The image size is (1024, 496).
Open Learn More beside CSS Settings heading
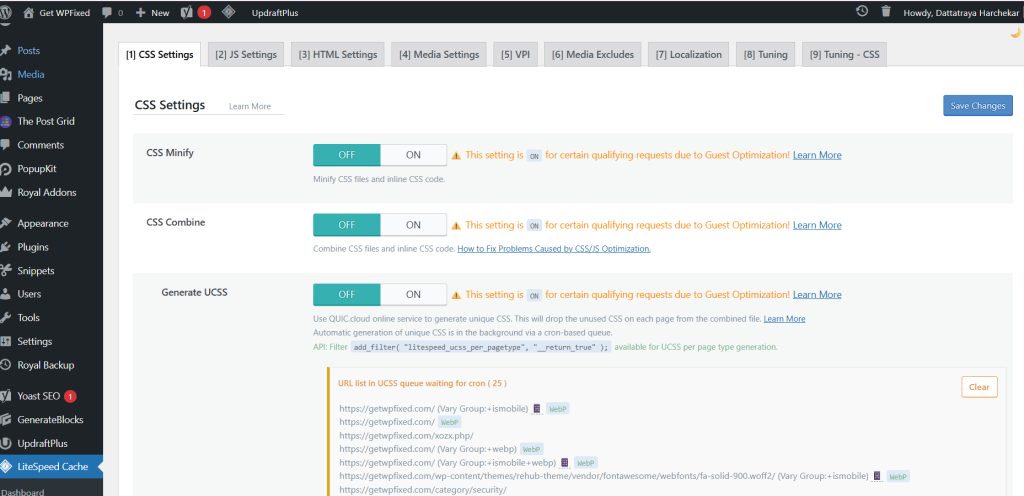point(249,106)
